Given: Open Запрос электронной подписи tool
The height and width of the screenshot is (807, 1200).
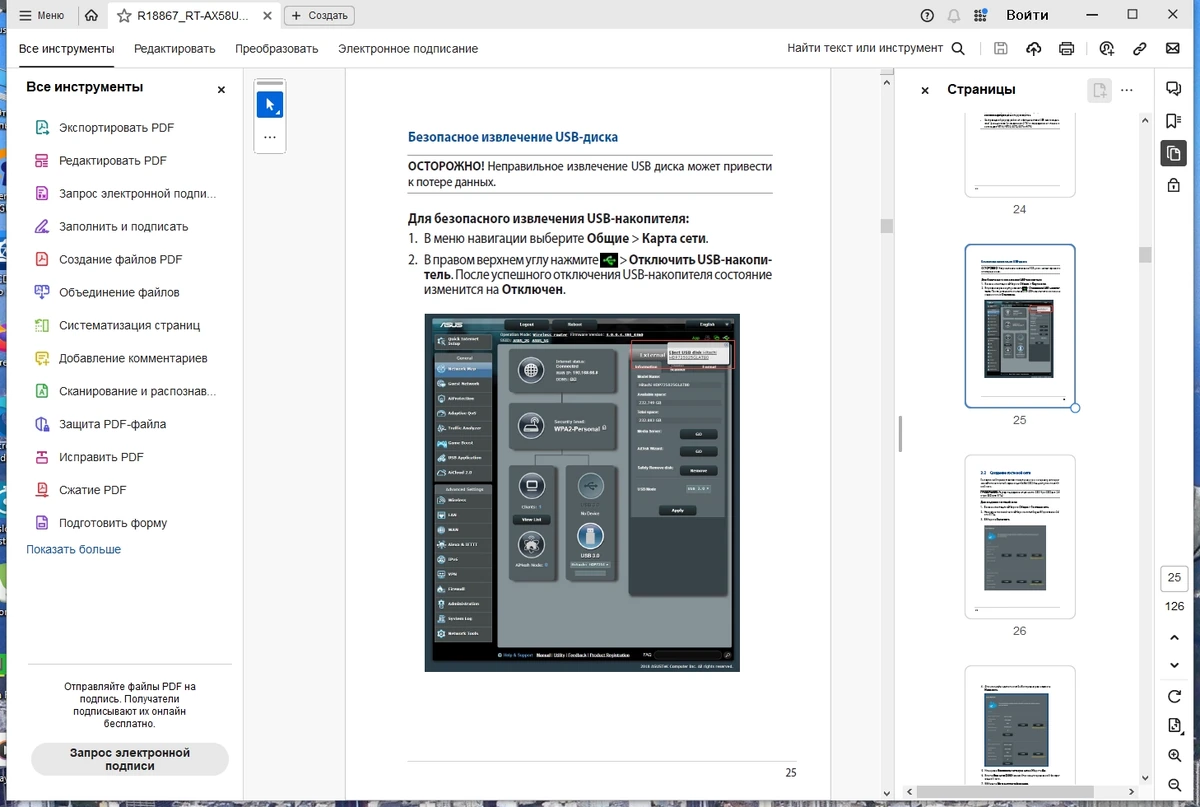Looking at the screenshot, I should [137, 194].
